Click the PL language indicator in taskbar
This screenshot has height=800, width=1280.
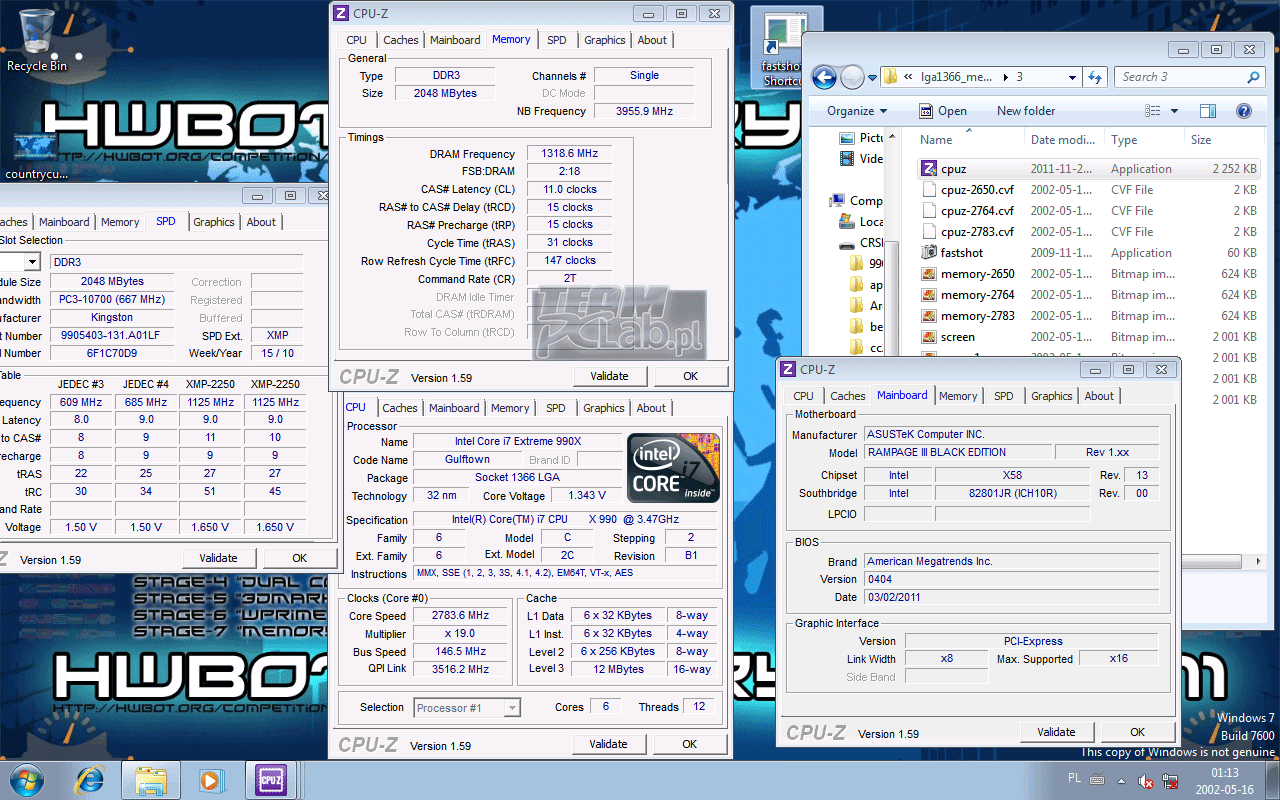pyautogui.click(x=1075, y=779)
